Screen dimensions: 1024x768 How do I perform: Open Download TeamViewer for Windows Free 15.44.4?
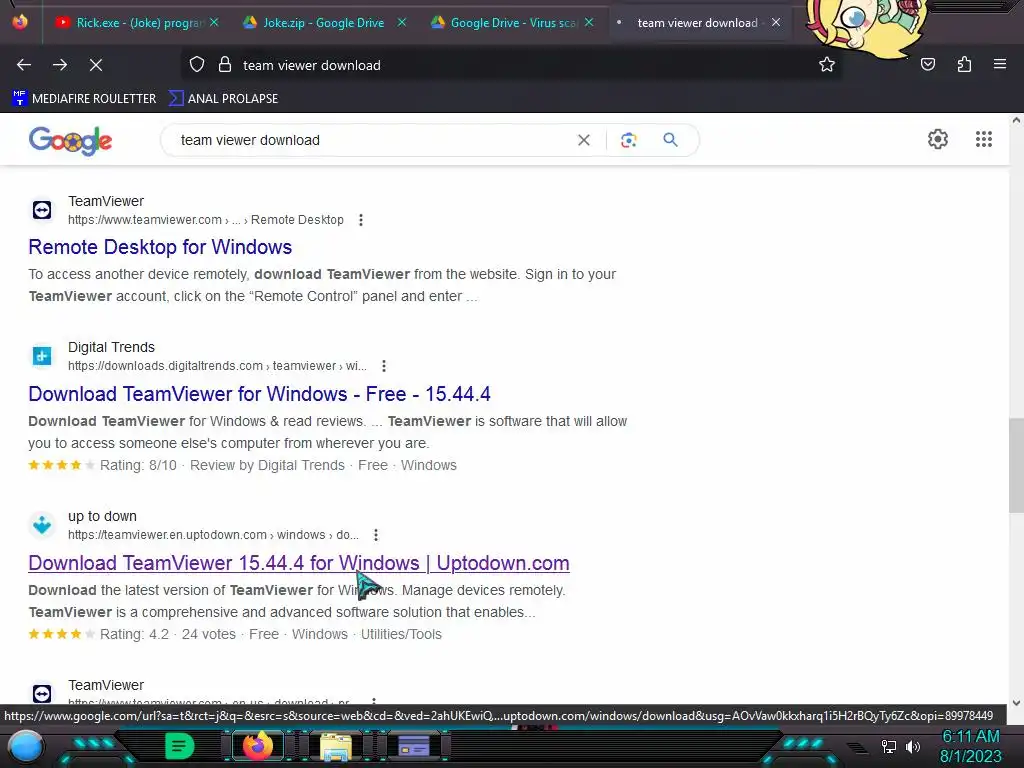259,394
